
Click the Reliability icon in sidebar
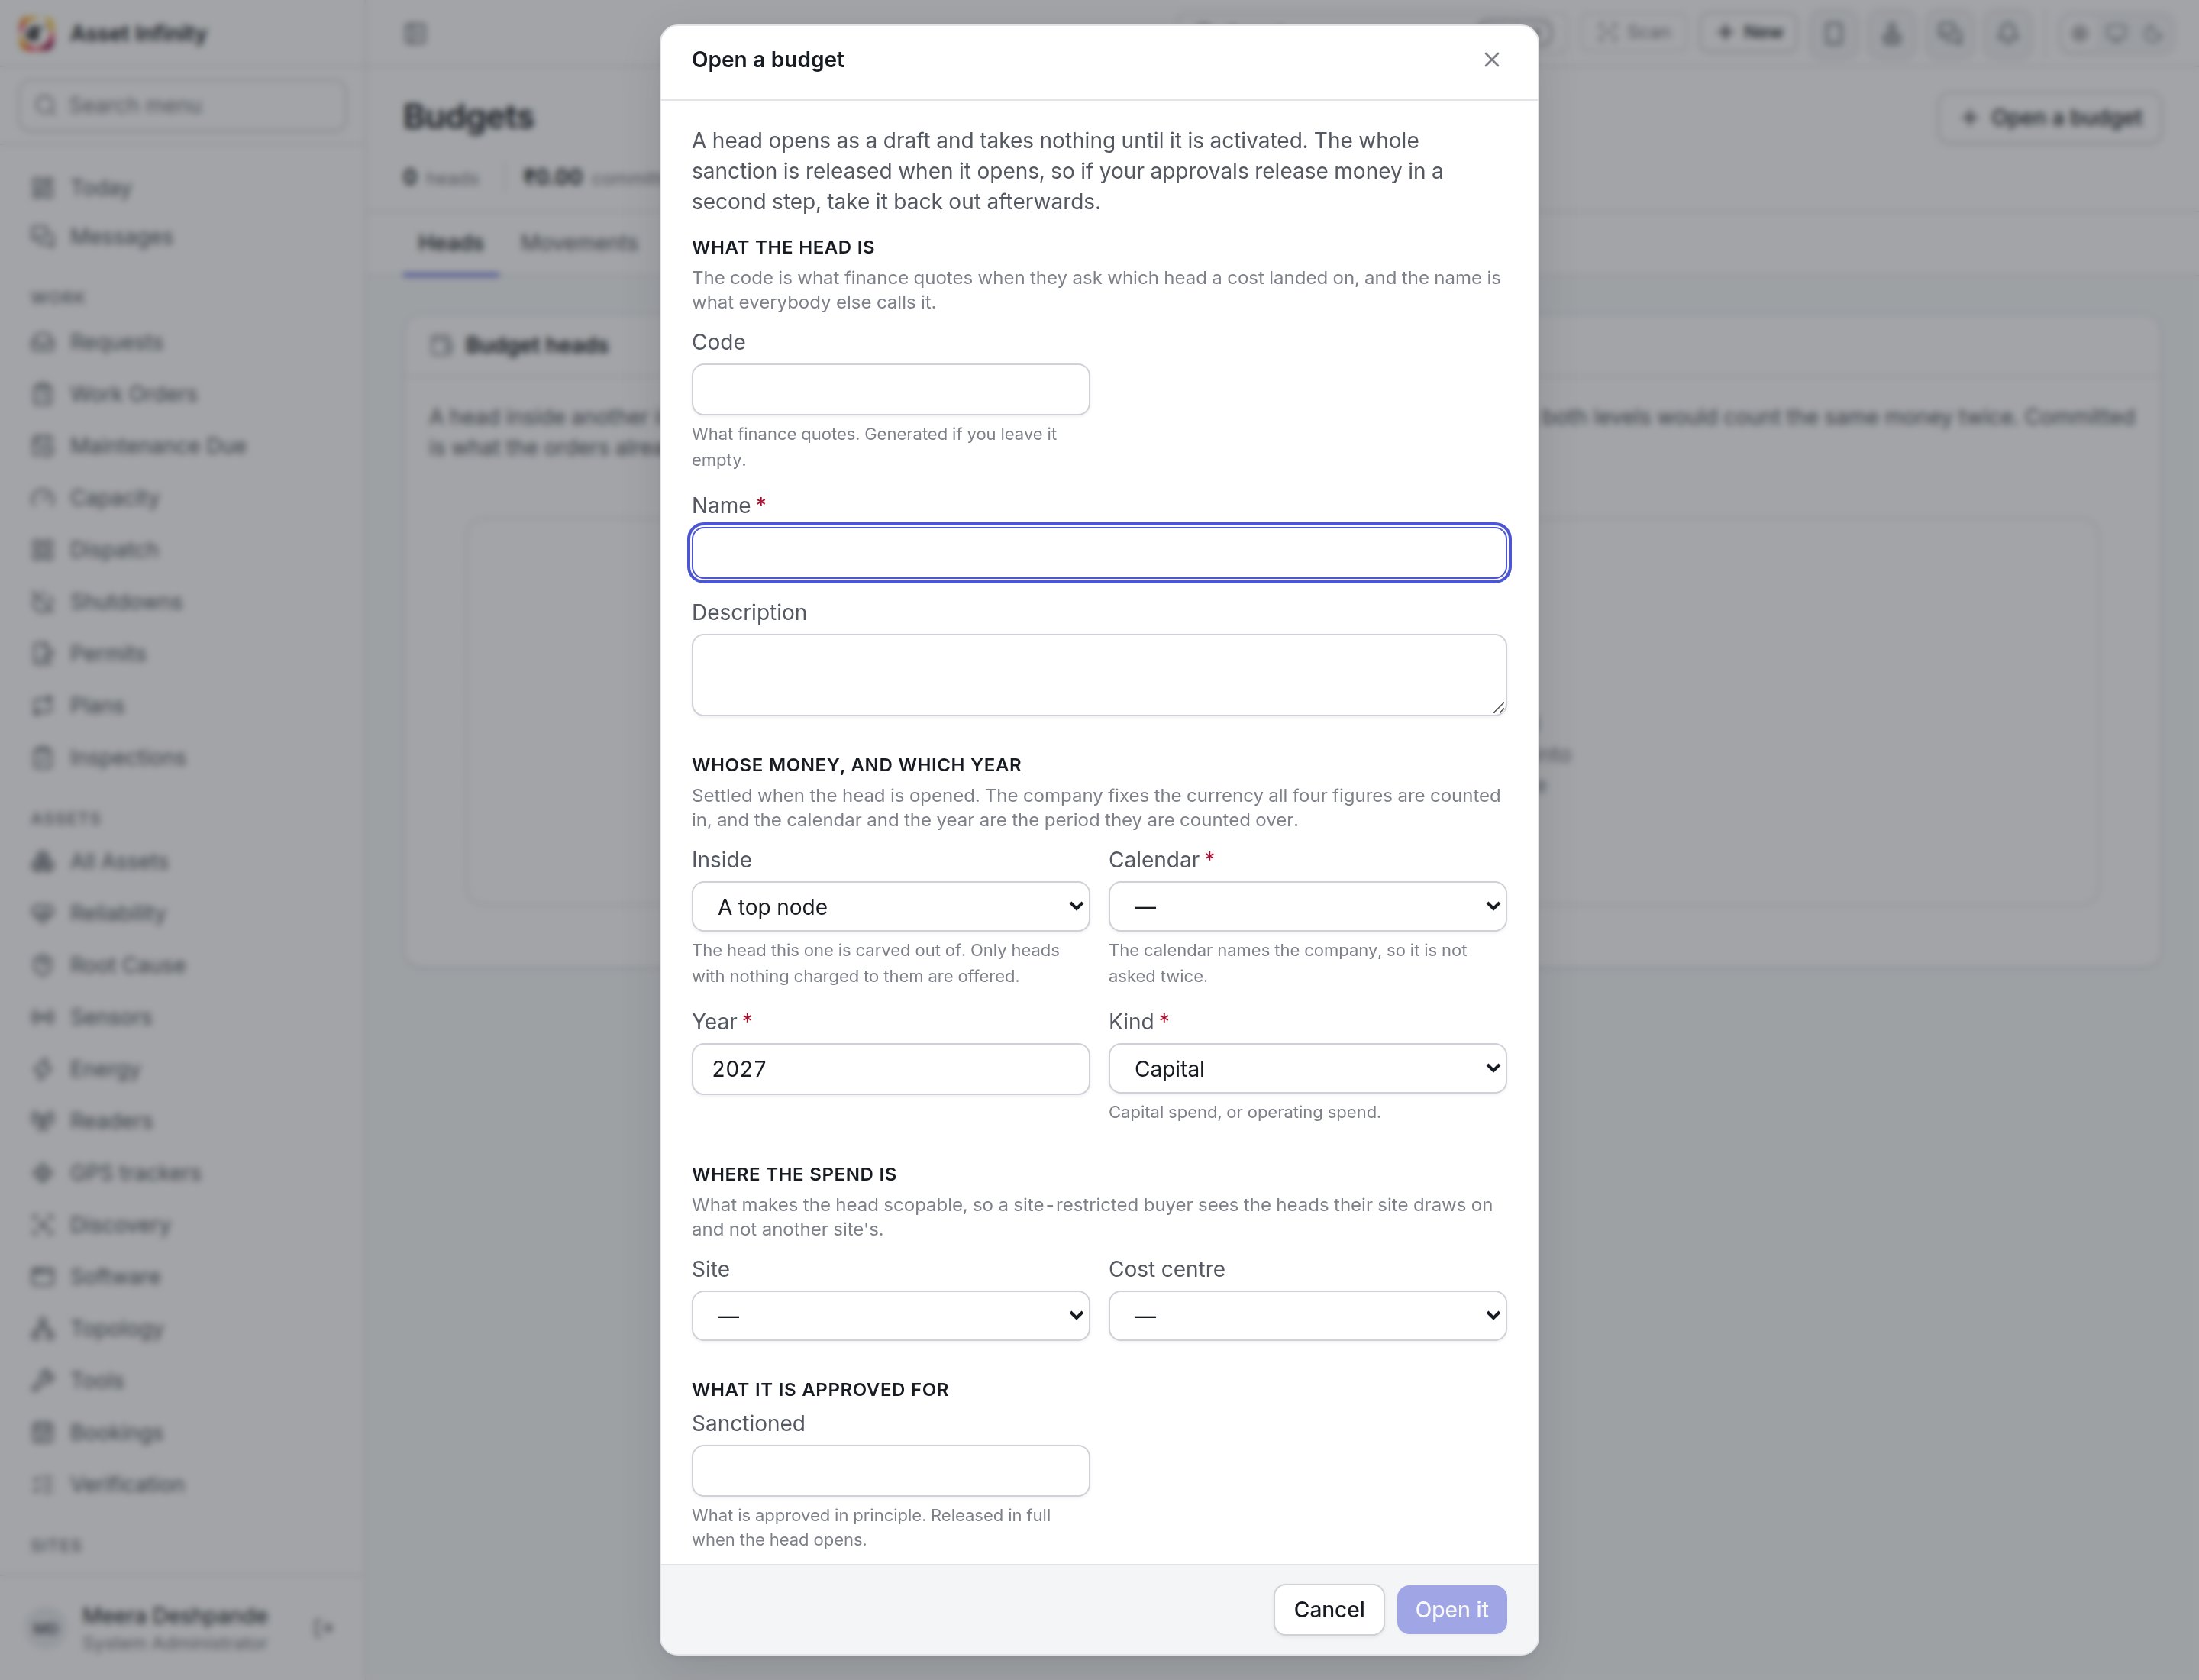click(x=43, y=913)
